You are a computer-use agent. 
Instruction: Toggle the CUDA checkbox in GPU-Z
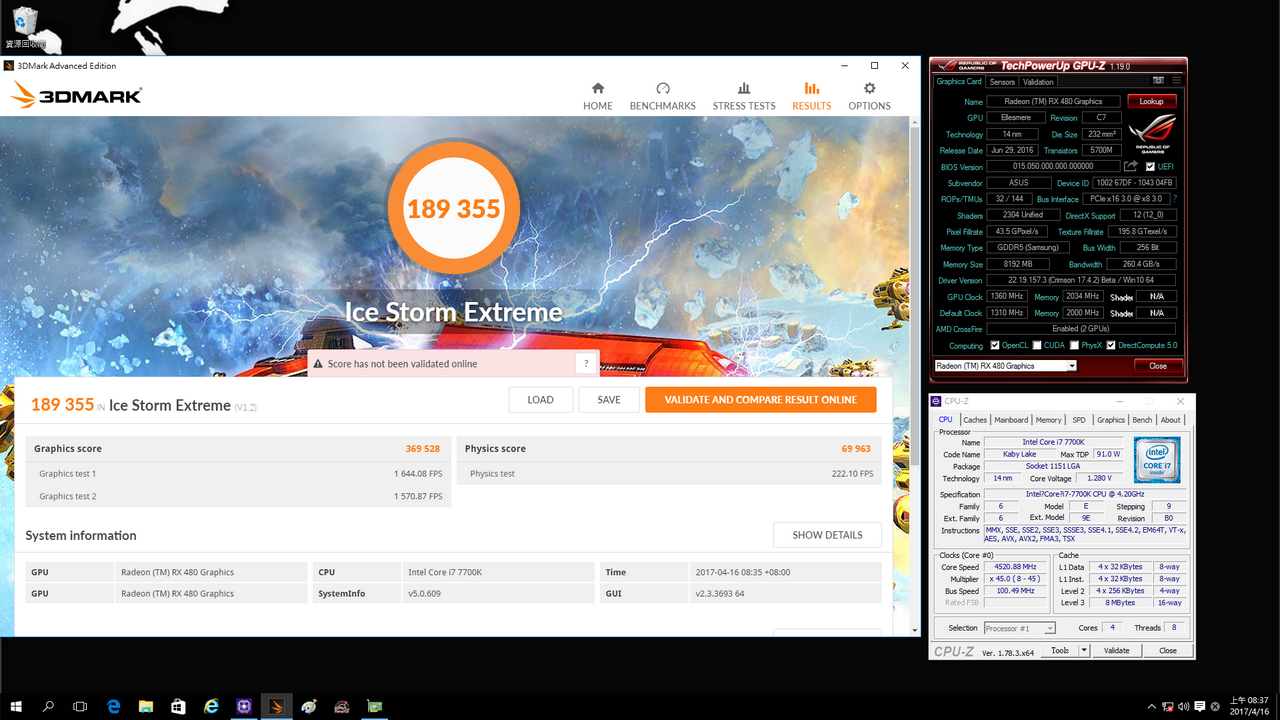1035,345
